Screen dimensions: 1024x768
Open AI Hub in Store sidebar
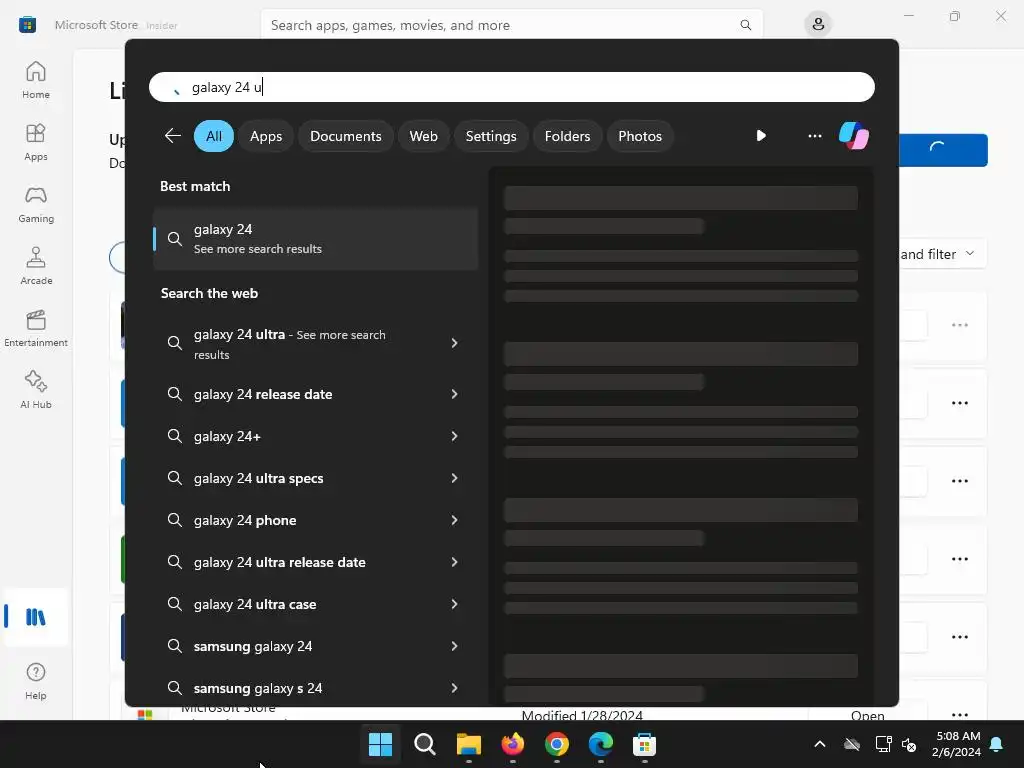(x=36, y=391)
